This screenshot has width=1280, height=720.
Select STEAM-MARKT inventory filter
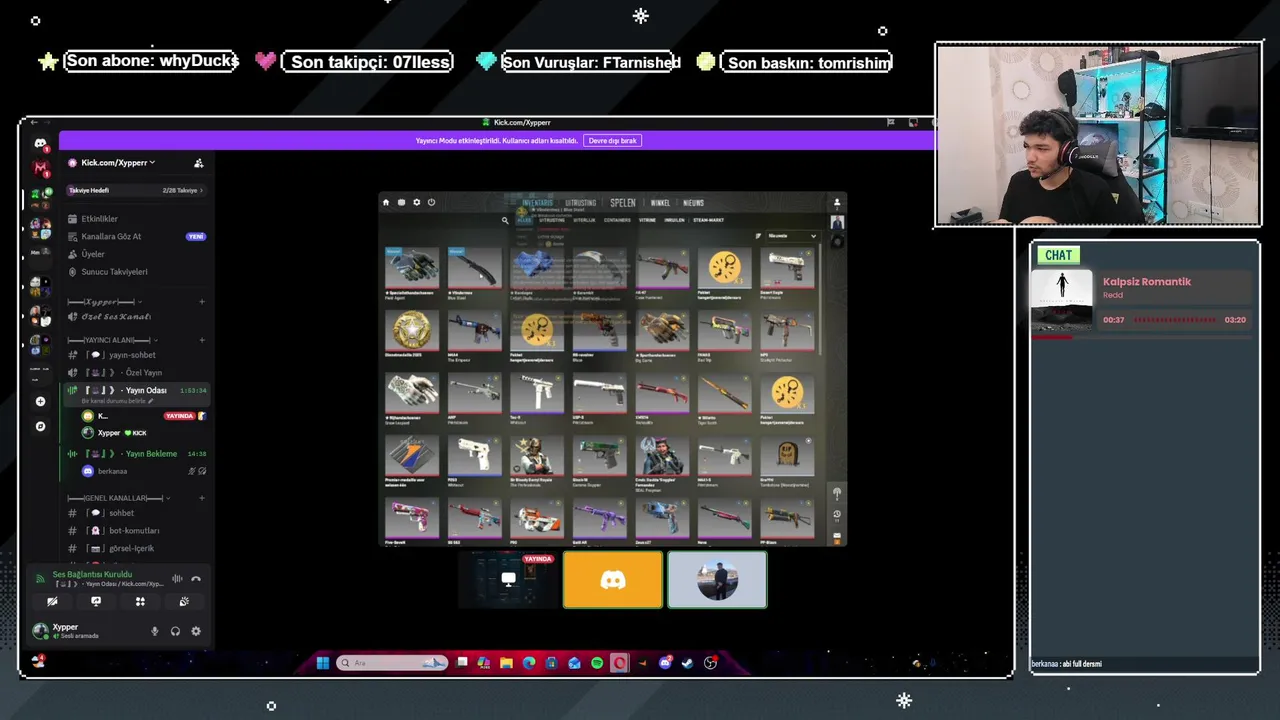[708, 220]
